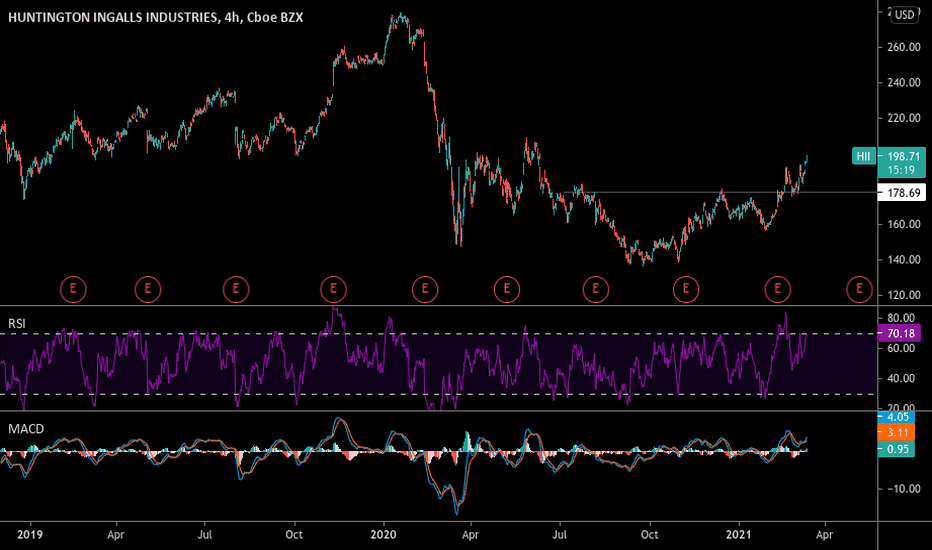Open the USD currency selector
This screenshot has height=550, width=932.
905,15
